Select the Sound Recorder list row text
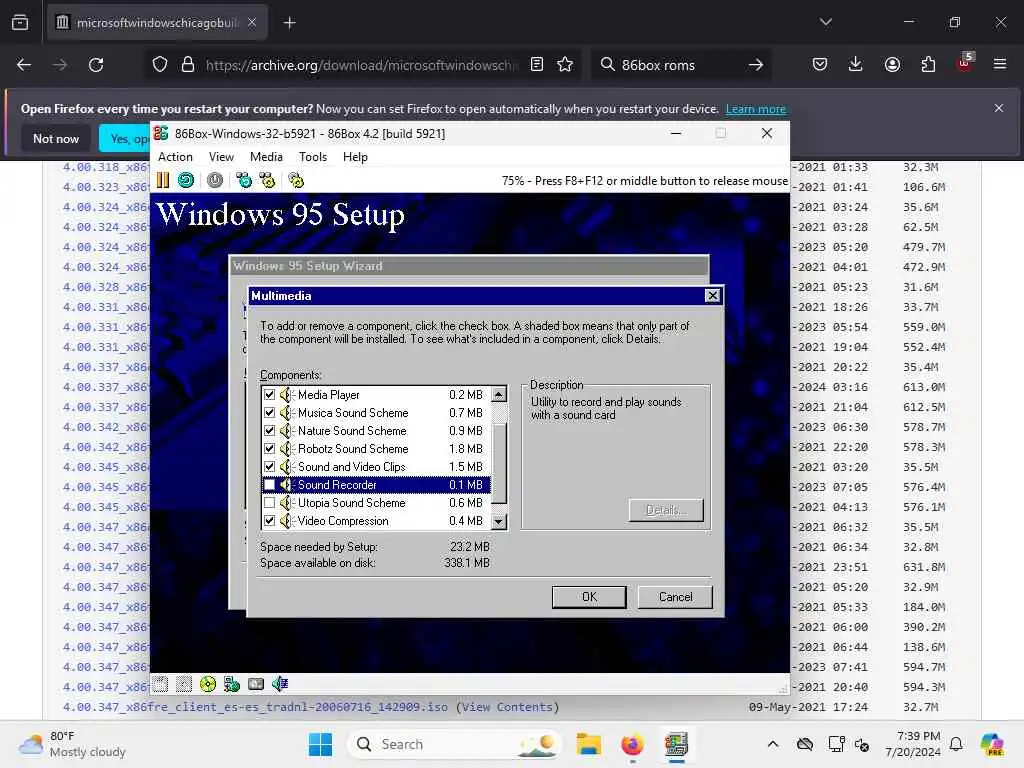The height and width of the screenshot is (768, 1024). point(337,485)
